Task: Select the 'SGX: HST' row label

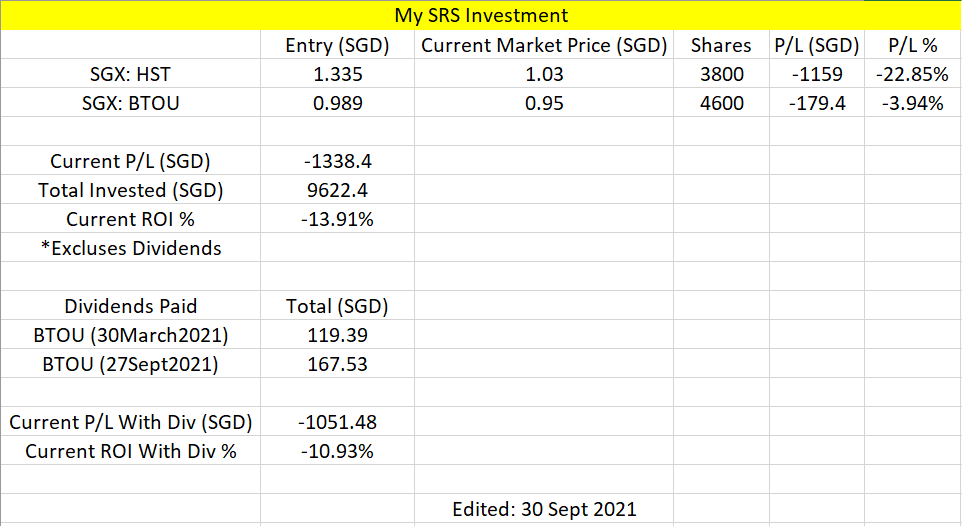Action: point(130,74)
